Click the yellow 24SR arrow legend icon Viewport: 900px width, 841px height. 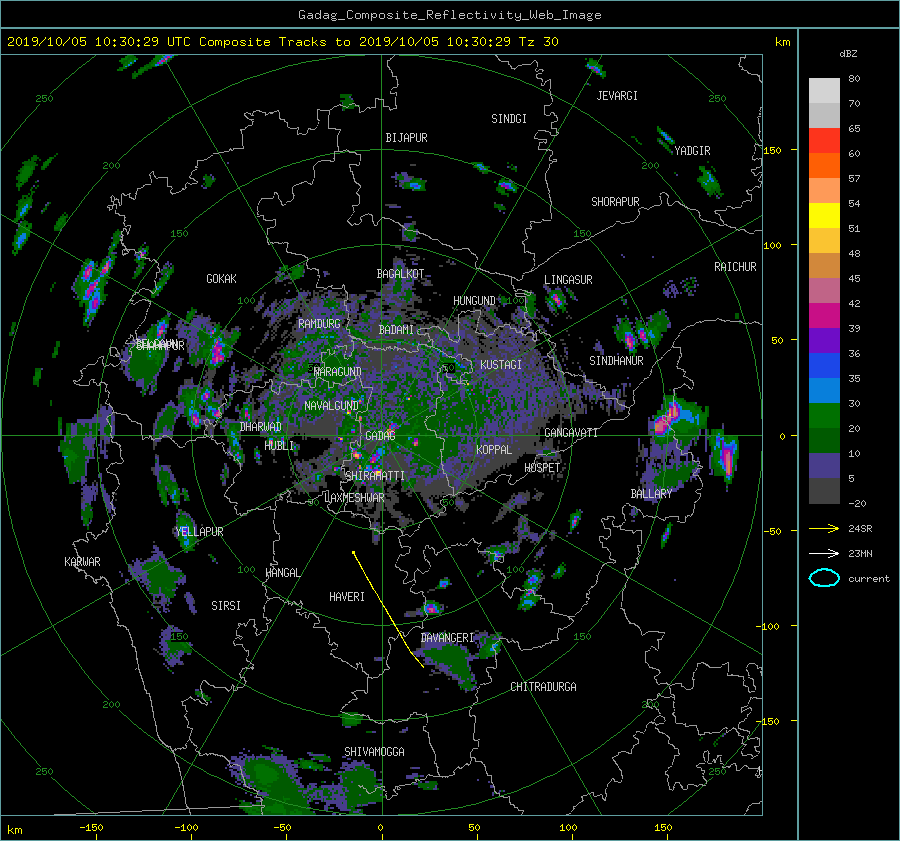[x=824, y=528]
